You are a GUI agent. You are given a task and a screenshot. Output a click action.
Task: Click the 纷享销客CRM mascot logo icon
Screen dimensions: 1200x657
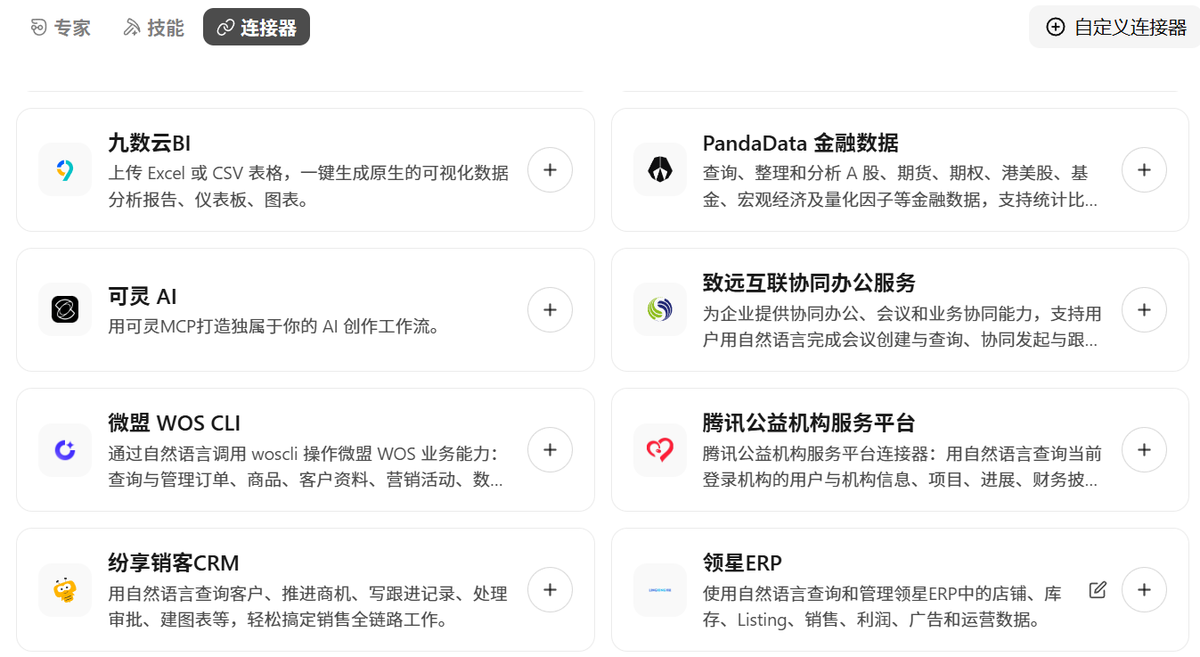(65, 590)
